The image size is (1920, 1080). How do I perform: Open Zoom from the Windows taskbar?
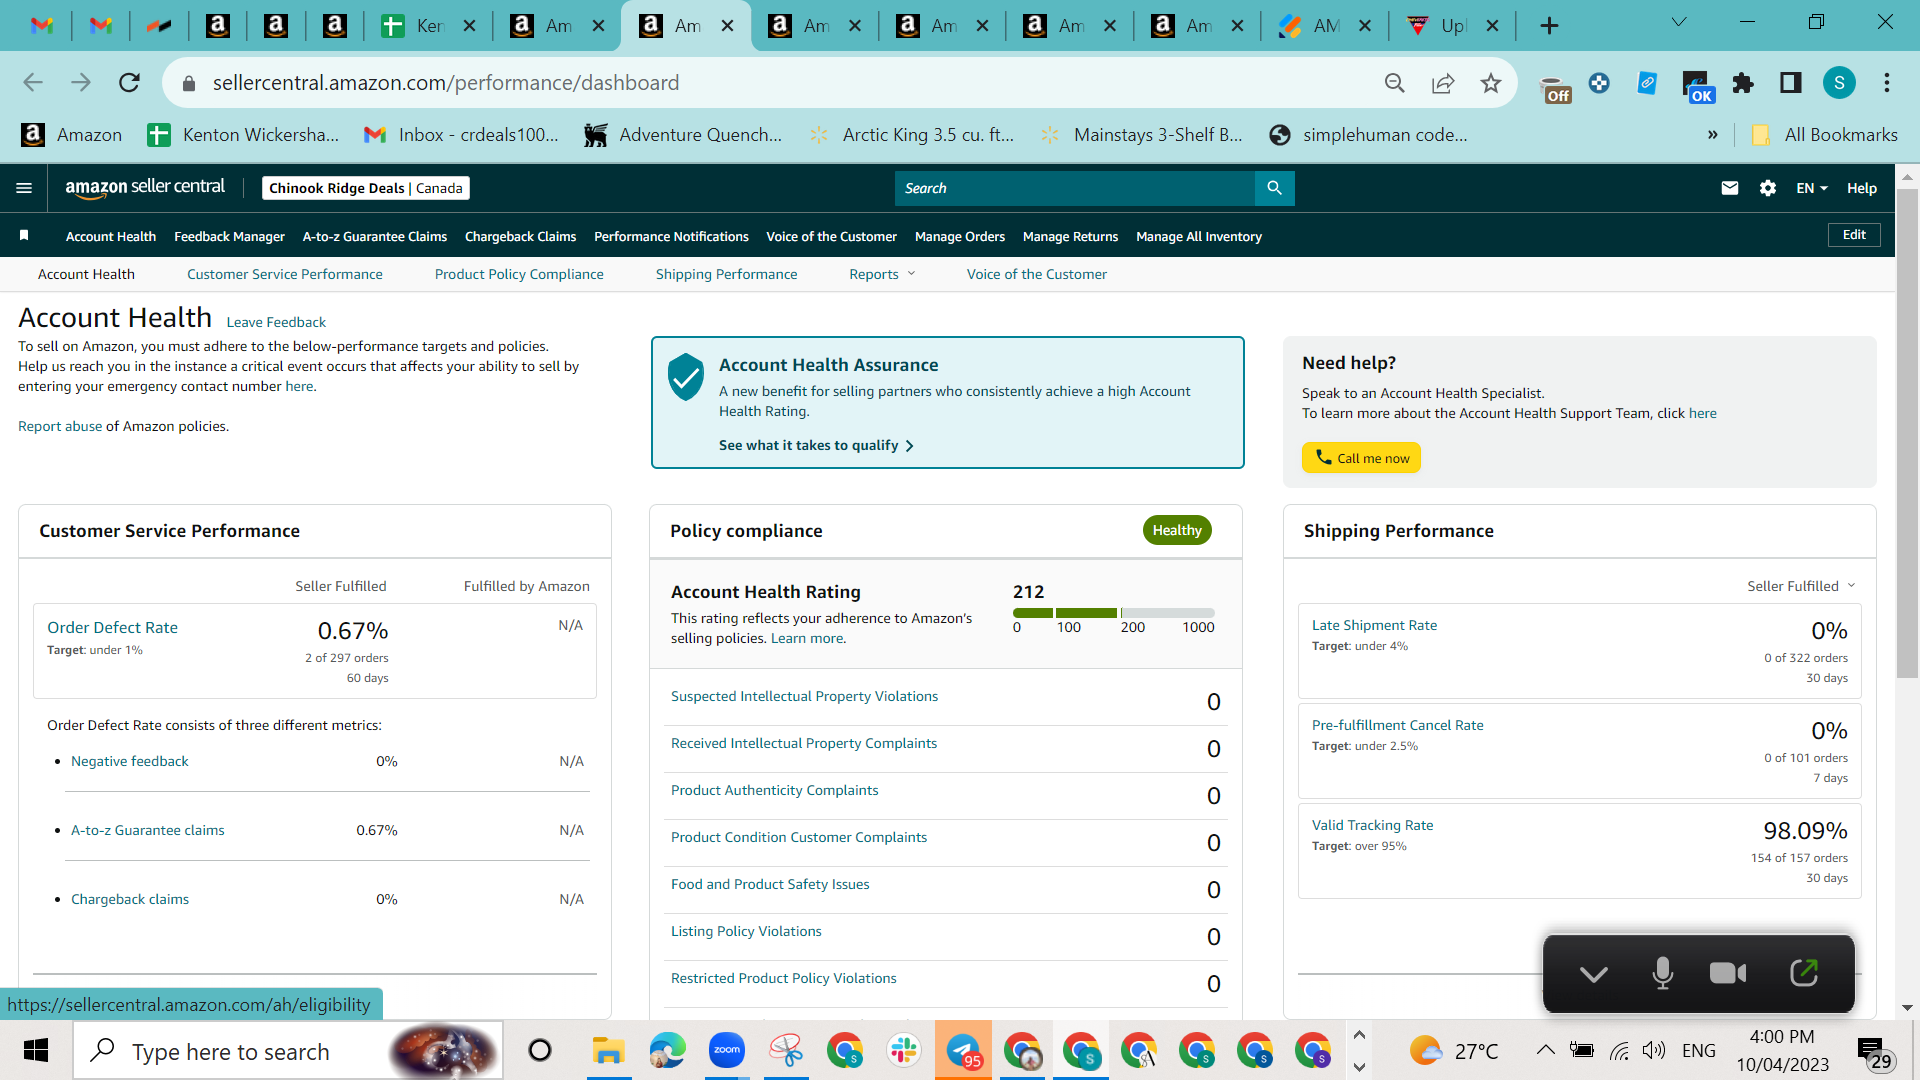(x=727, y=1051)
